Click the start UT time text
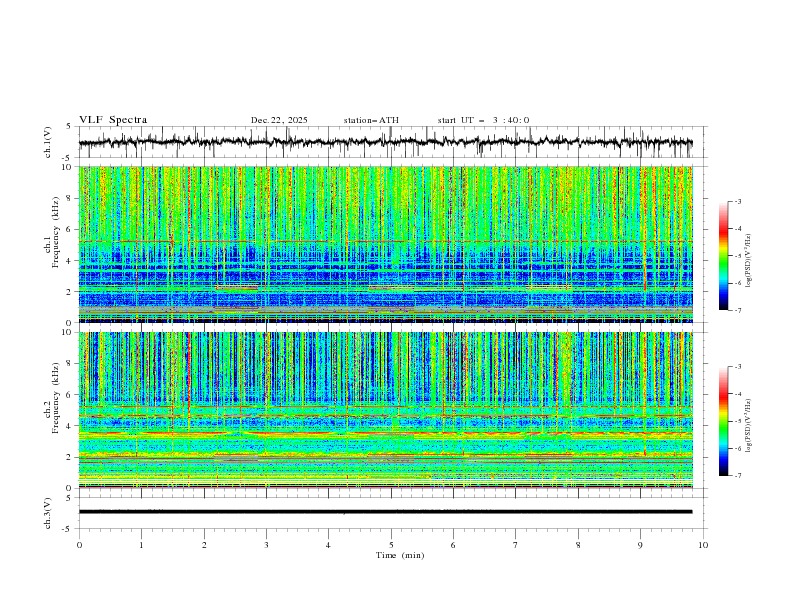 pos(483,120)
